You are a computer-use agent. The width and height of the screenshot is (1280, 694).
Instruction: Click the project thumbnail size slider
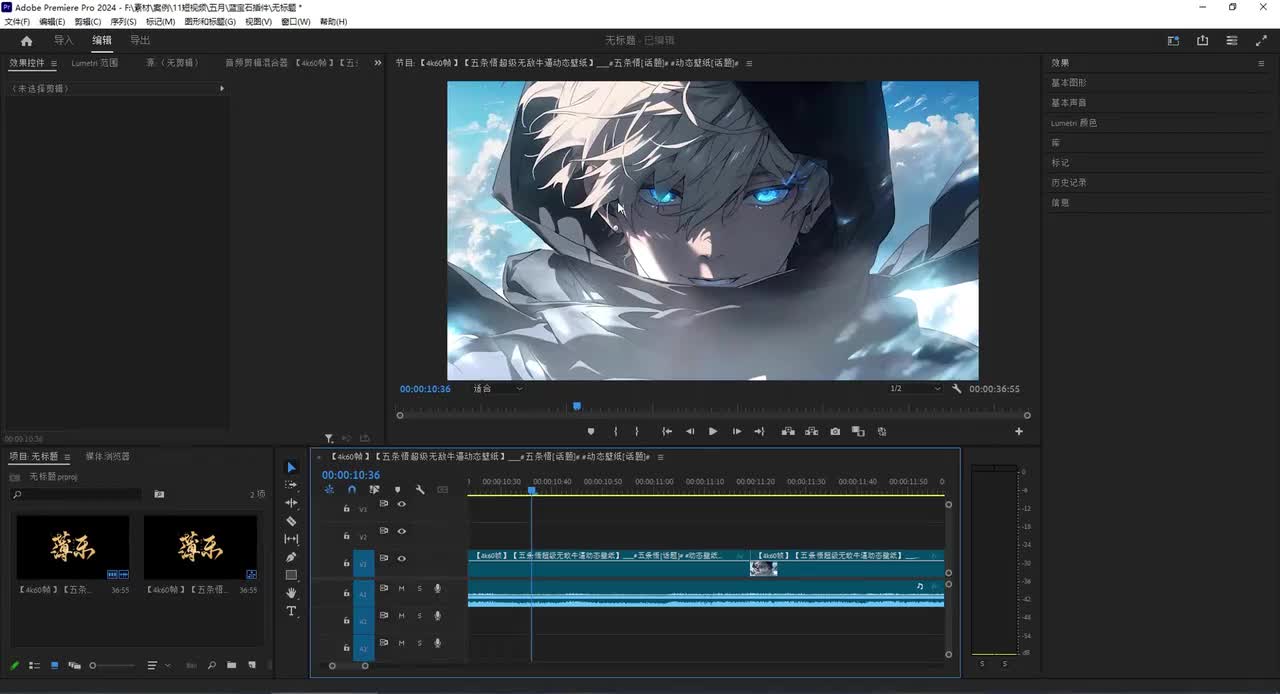click(93, 666)
